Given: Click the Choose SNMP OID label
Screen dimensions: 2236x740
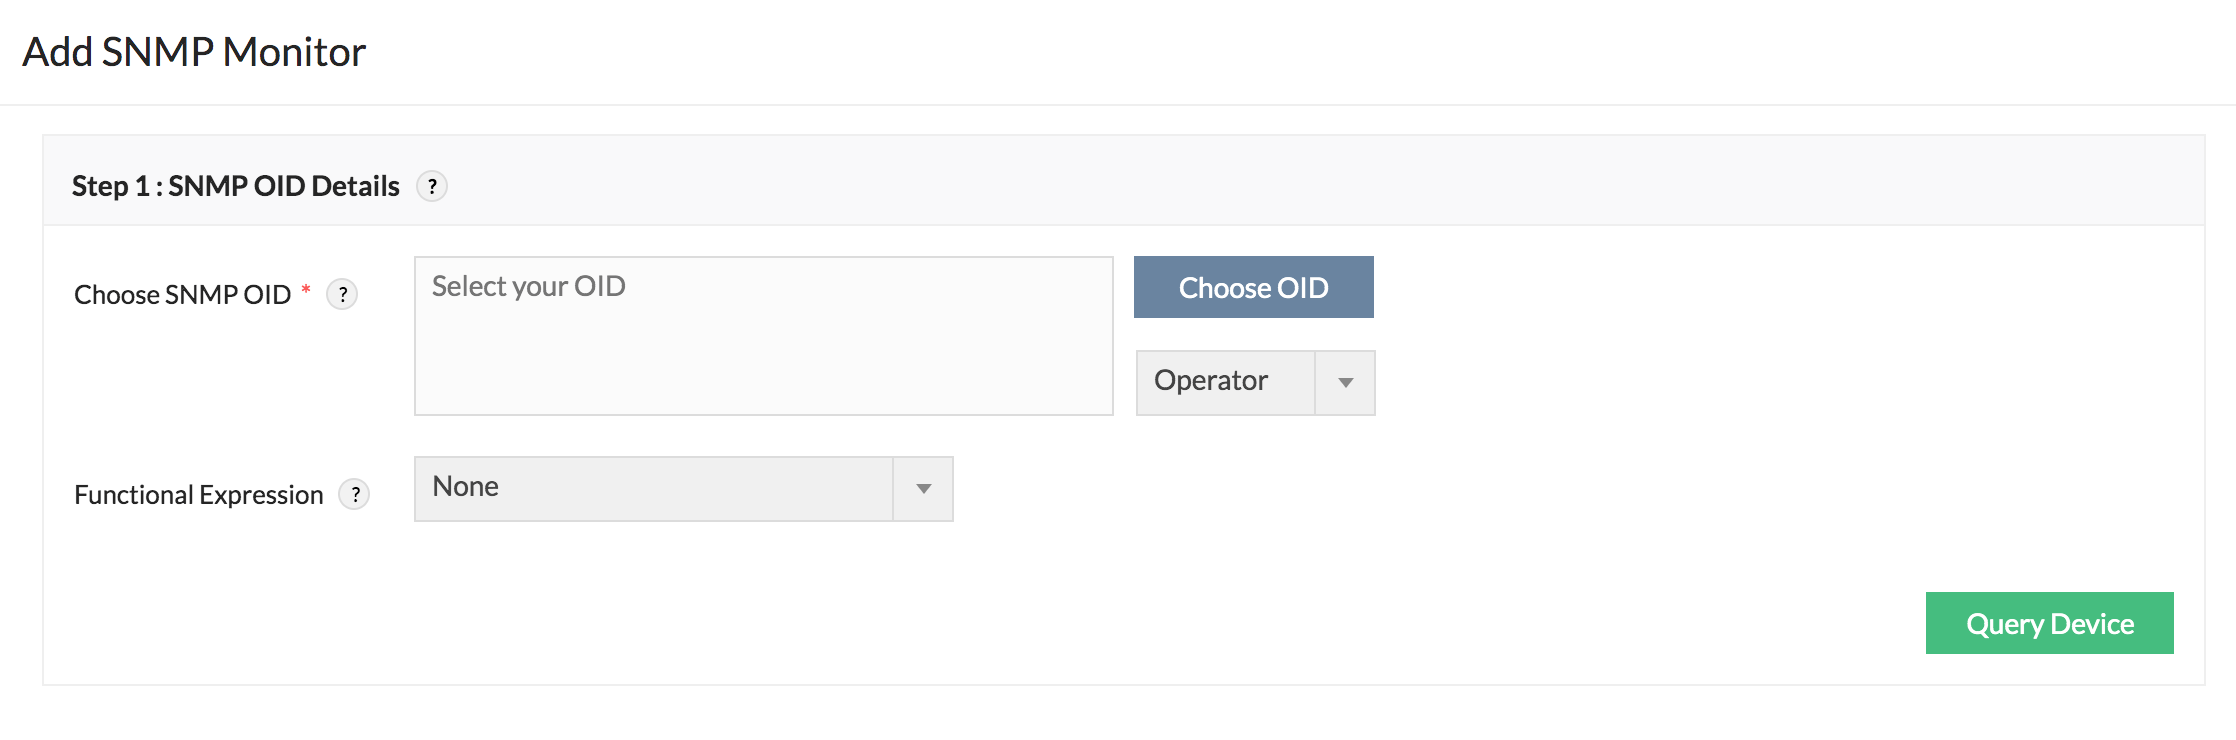Looking at the screenshot, I should (x=182, y=295).
